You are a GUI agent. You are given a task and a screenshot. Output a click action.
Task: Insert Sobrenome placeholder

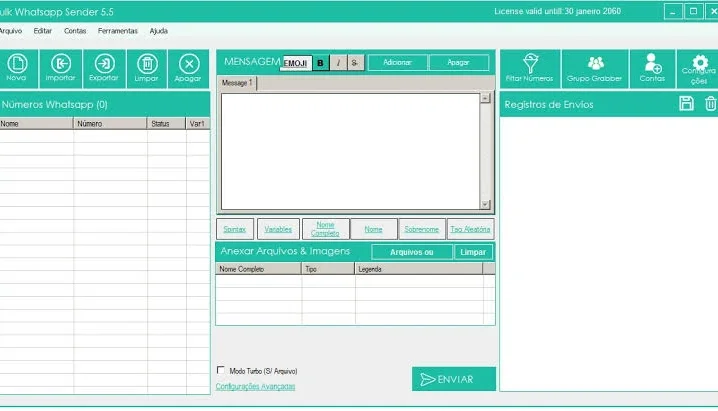[x=422, y=229]
